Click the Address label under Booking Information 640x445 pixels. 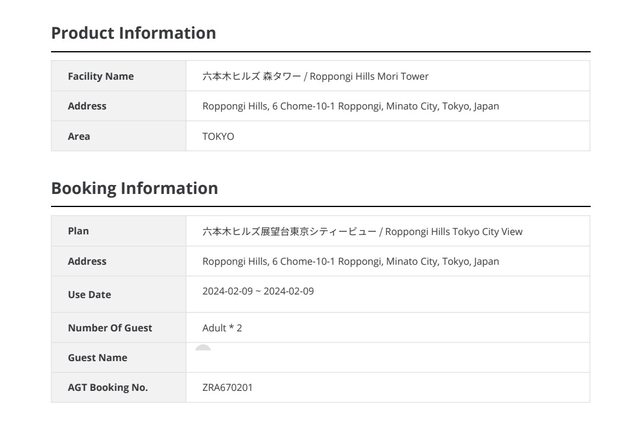pyautogui.click(x=87, y=261)
